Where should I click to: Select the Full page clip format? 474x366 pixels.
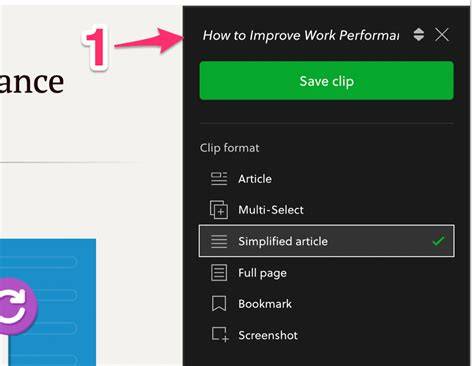pyautogui.click(x=327, y=273)
